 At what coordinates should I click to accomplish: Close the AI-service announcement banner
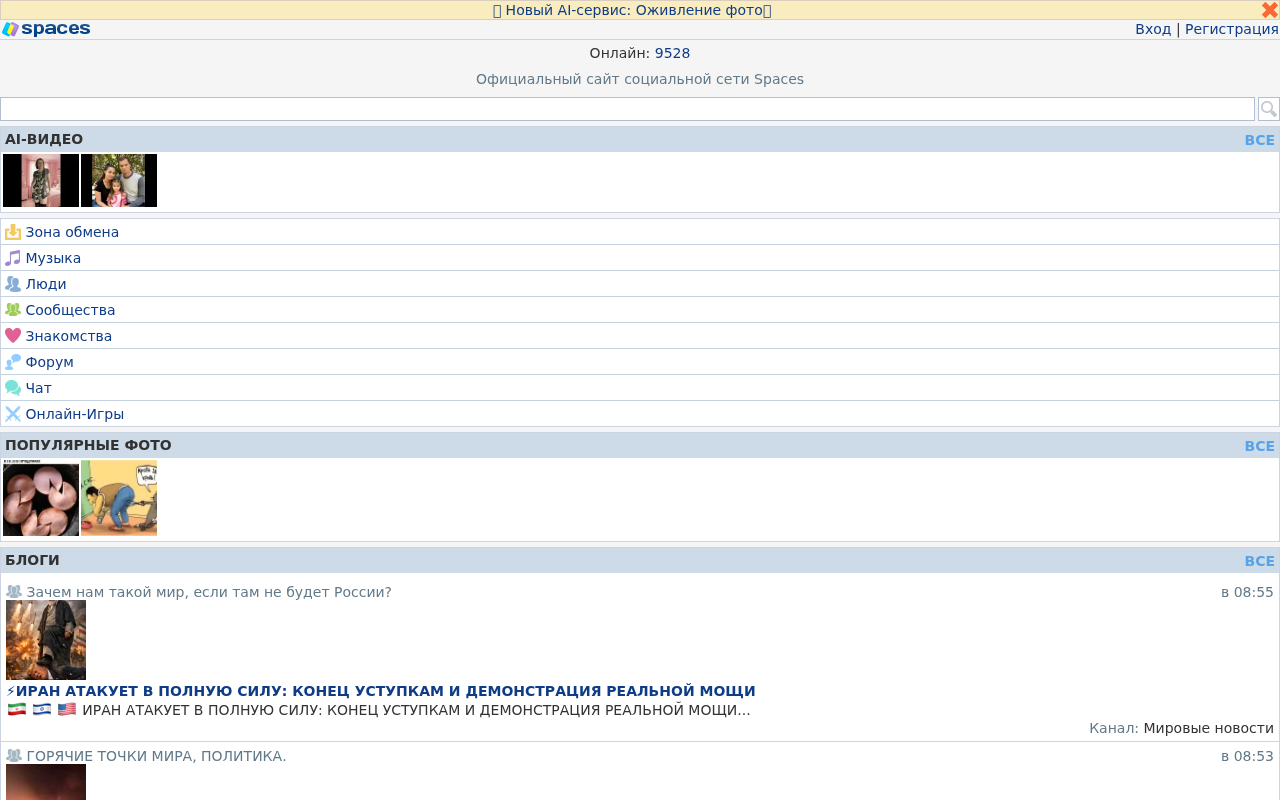1269,10
